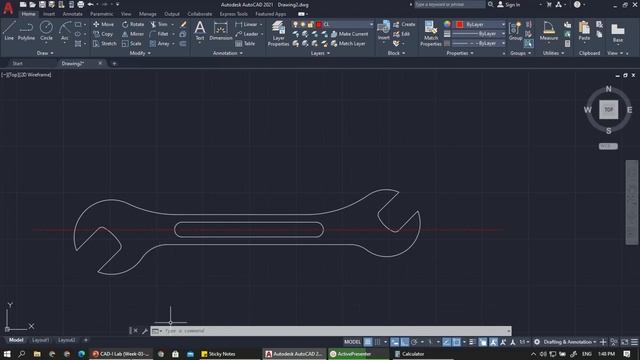Toggle polar tracking in status bar
The image size is (640, 360).
414,342
